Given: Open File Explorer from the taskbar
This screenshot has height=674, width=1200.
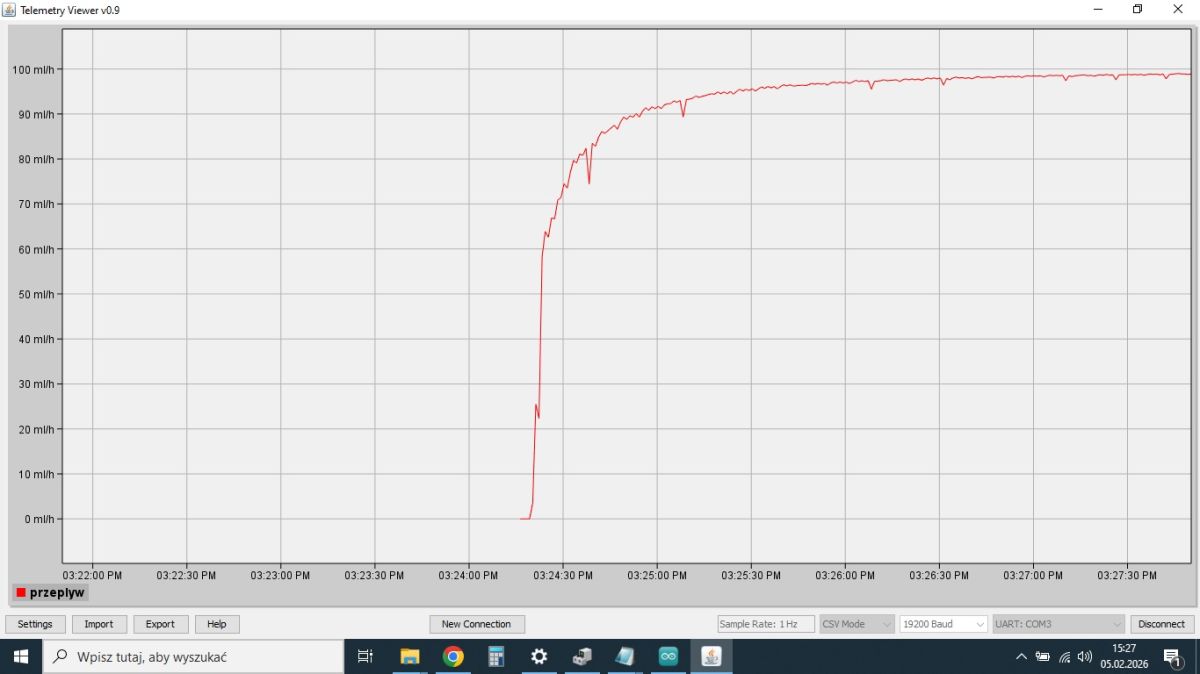Looking at the screenshot, I should (x=410, y=657).
